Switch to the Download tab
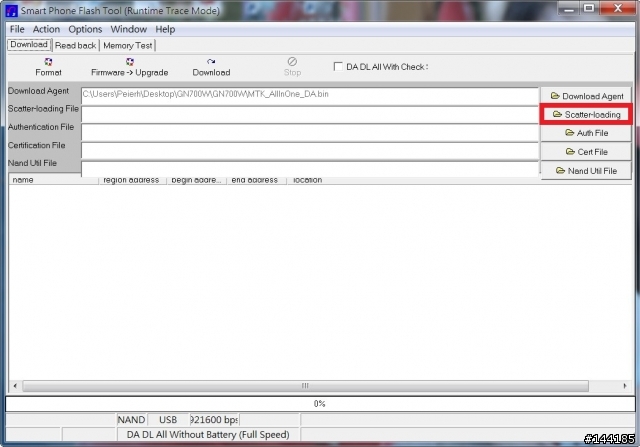Viewport: 640px width, 447px height. click(29, 44)
